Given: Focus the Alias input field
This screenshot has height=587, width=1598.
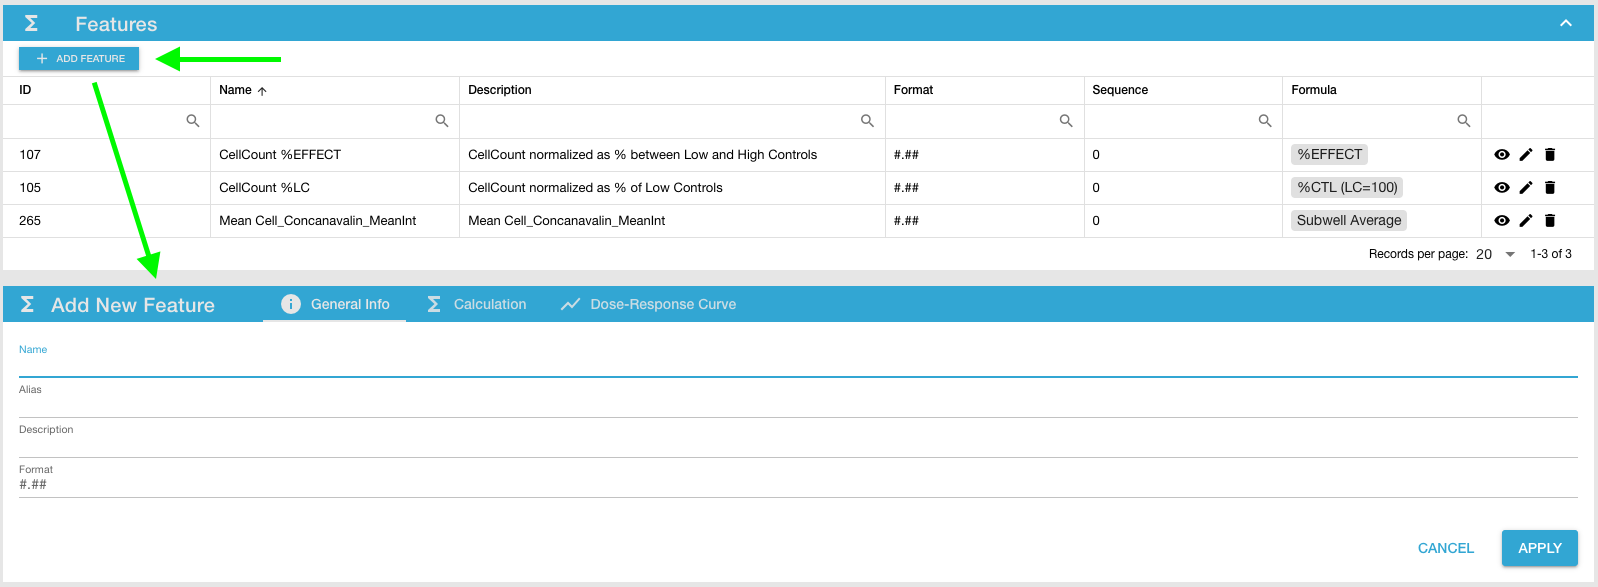Looking at the screenshot, I should pos(797,404).
